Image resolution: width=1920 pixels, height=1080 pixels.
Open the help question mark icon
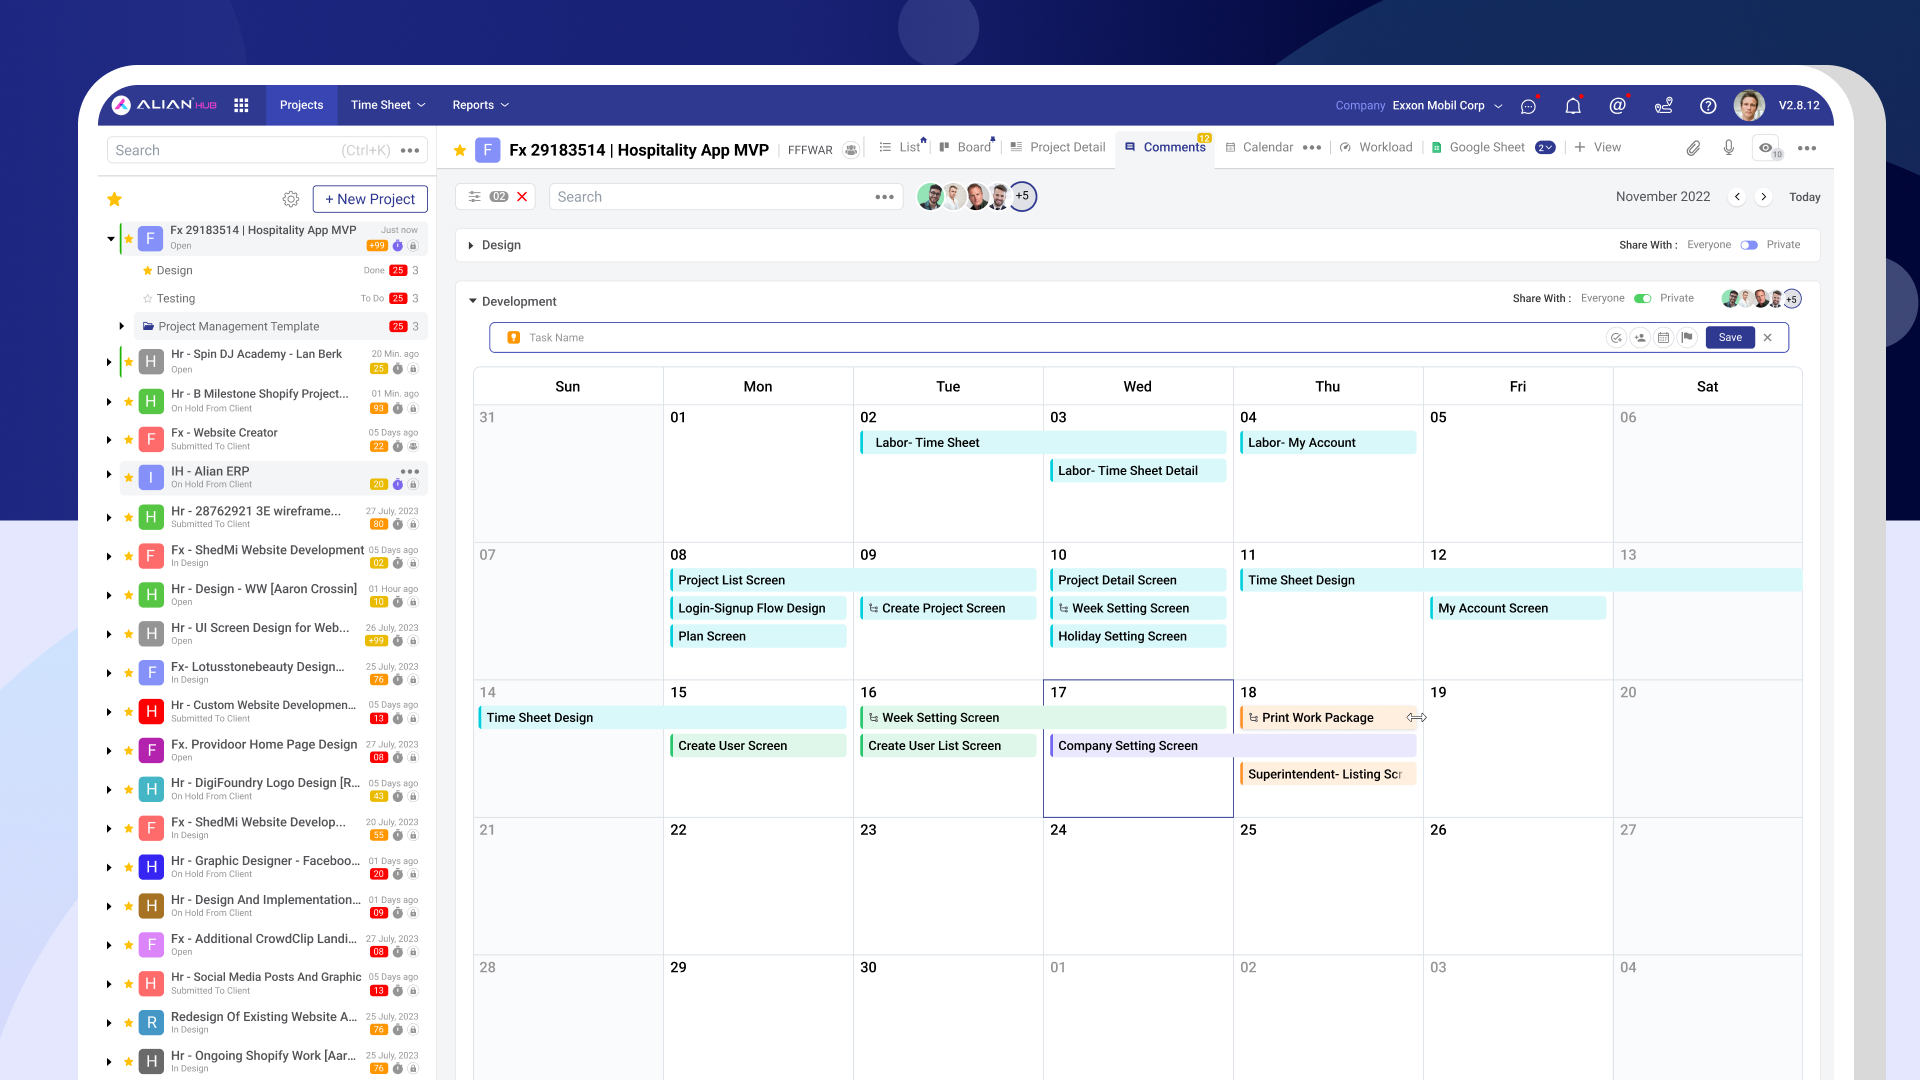(1708, 106)
